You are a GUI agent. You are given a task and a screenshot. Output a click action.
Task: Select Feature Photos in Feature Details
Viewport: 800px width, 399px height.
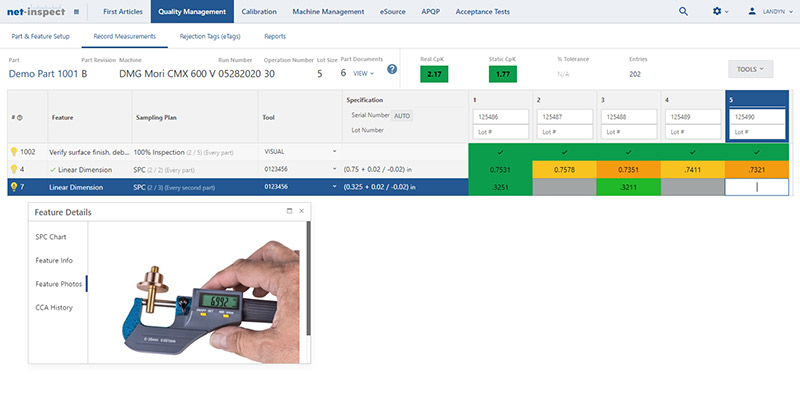click(59, 284)
